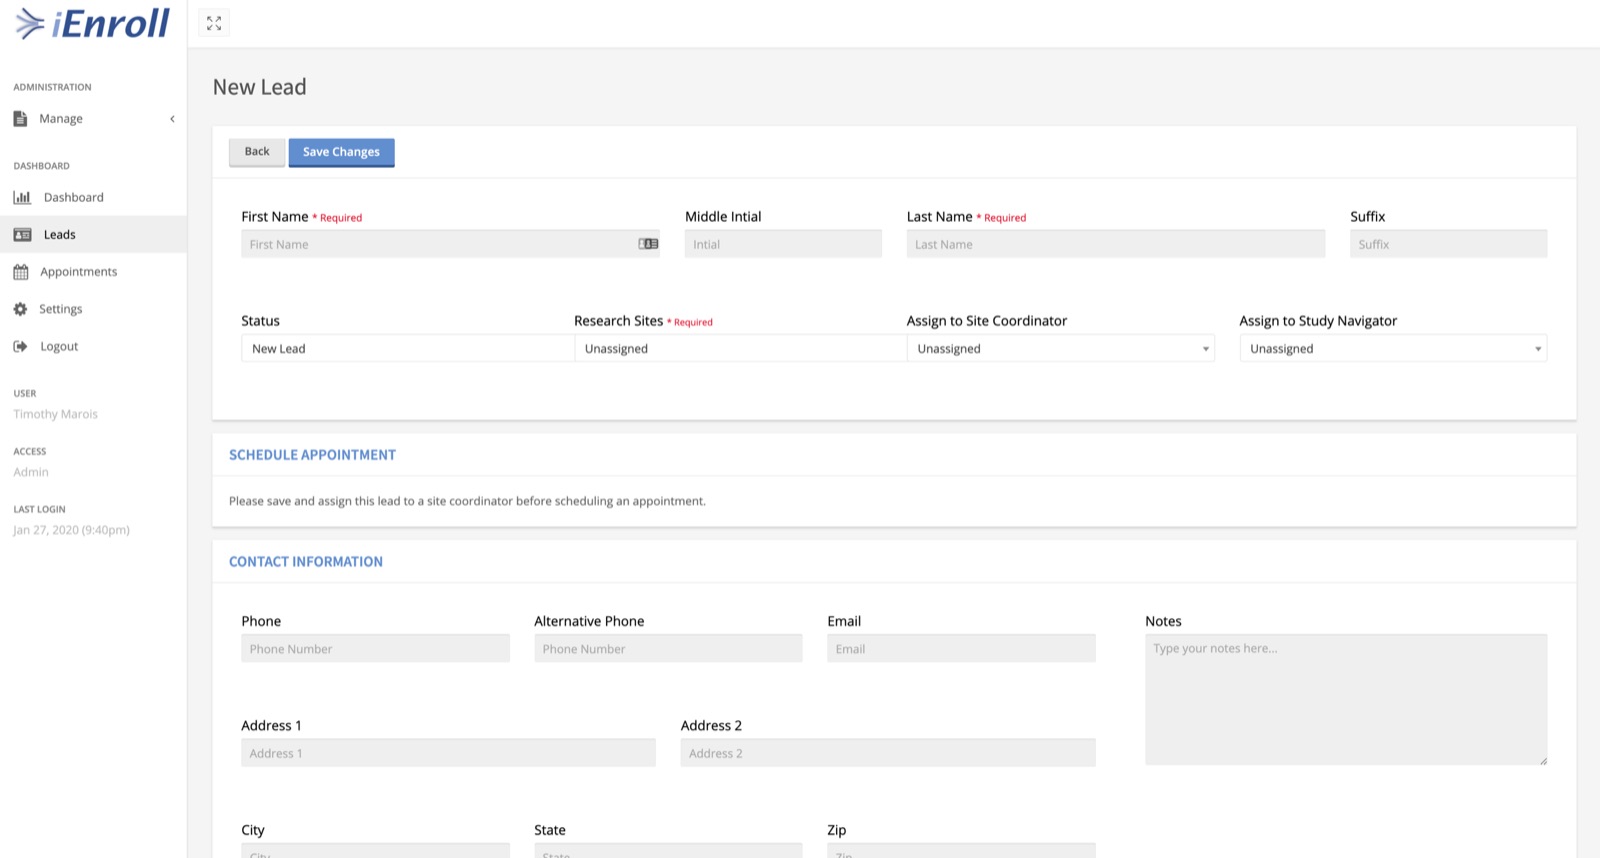The height and width of the screenshot is (858, 1600).
Task: Click the Email input field
Action: pyautogui.click(x=961, y=648)
